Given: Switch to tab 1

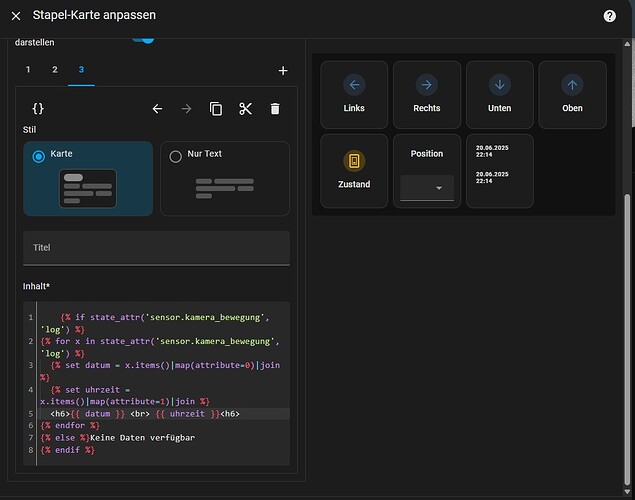Looking at the screenshot, I should coord(28,70).
